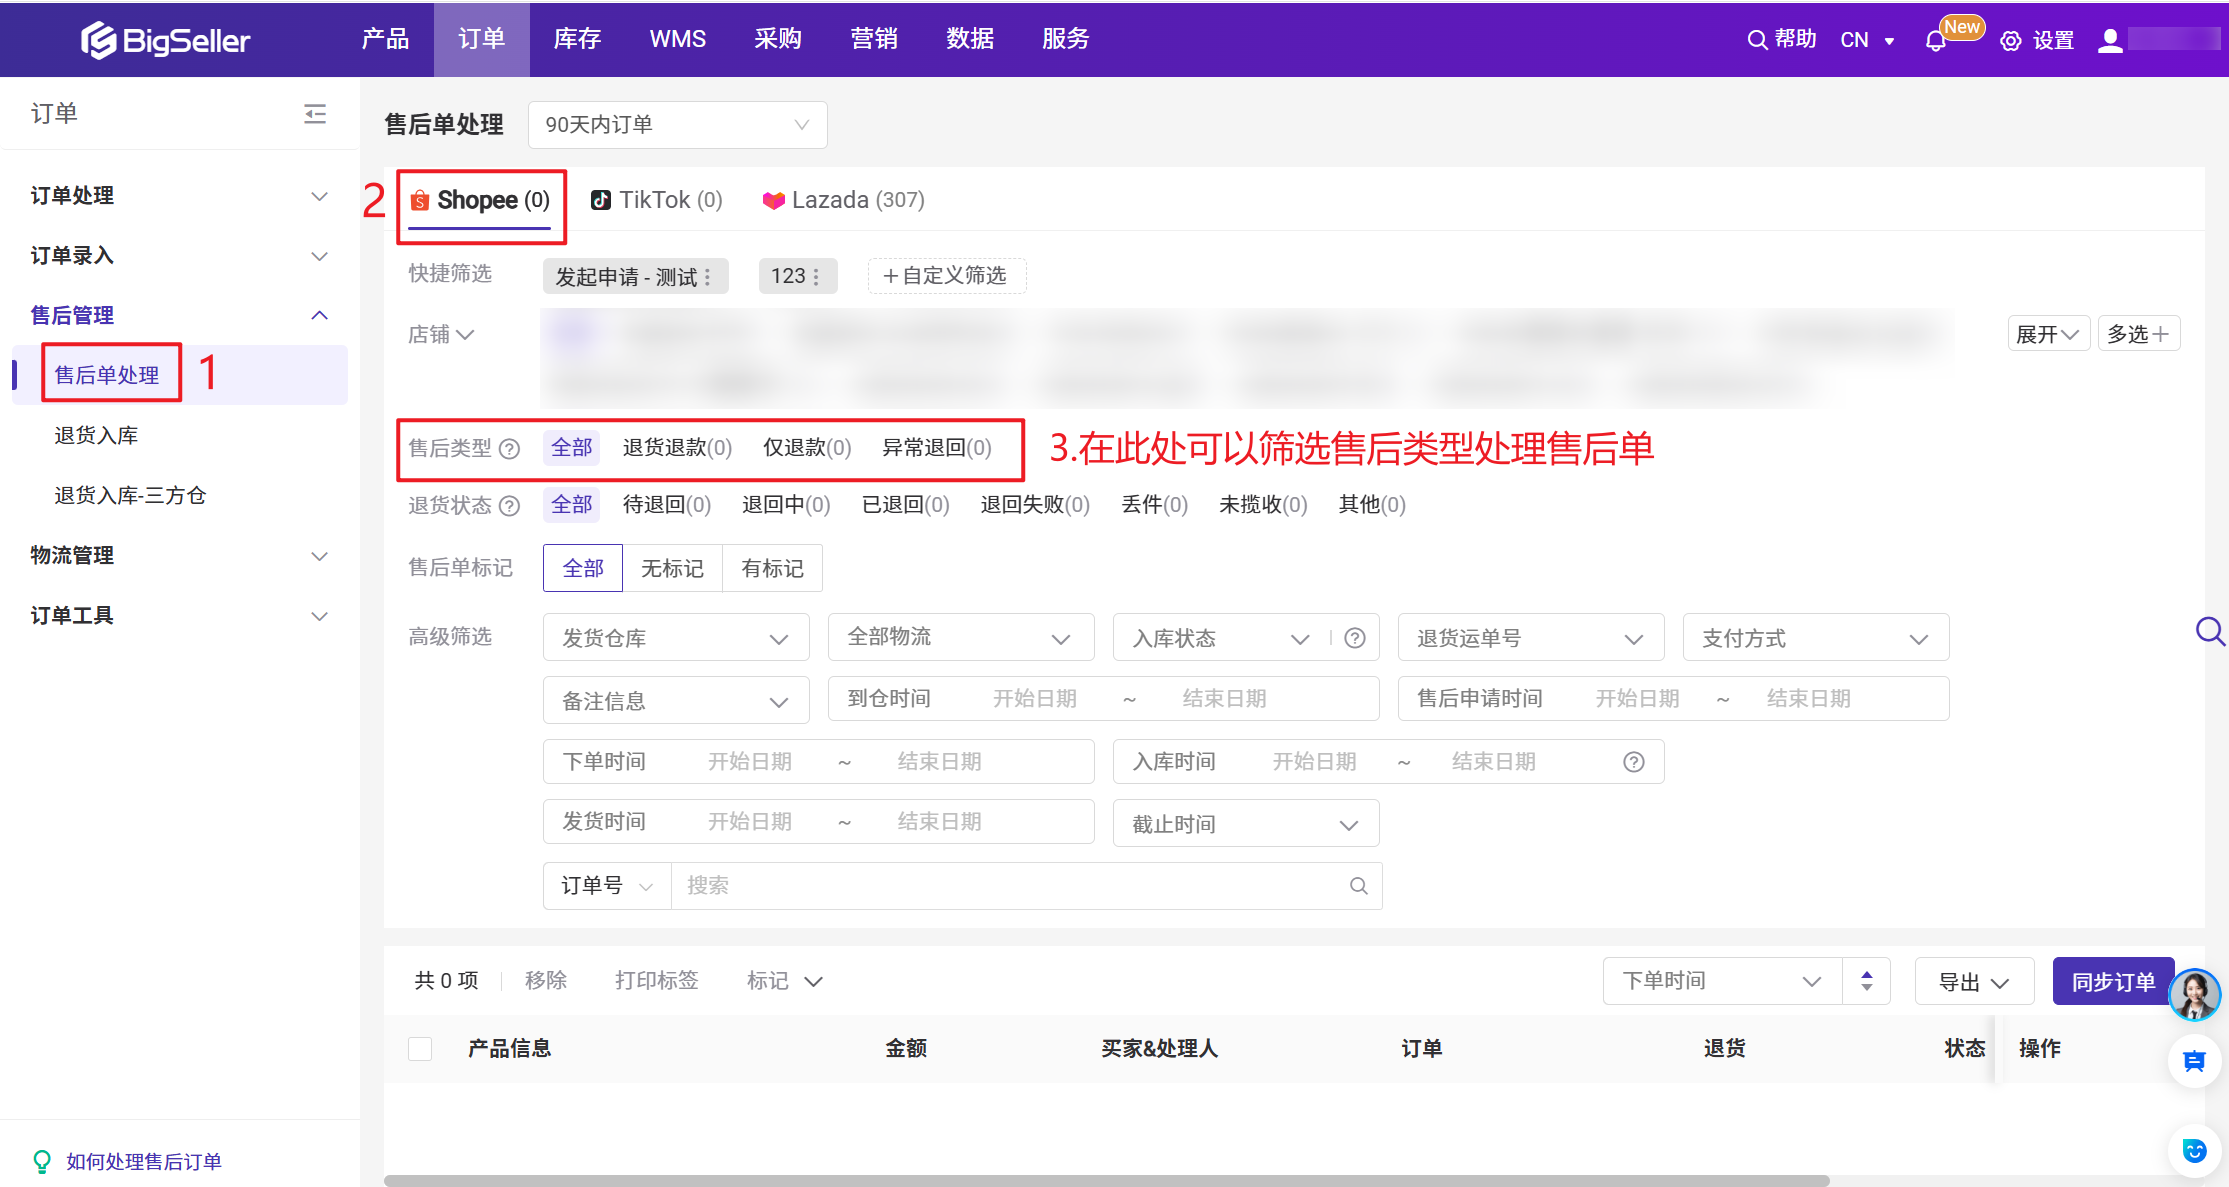The height and width of the screenshot is (1187, 2229).
Task: Expand the 订单处理 sidebar section
Action: pyautogui.click(x=179, y=196)
